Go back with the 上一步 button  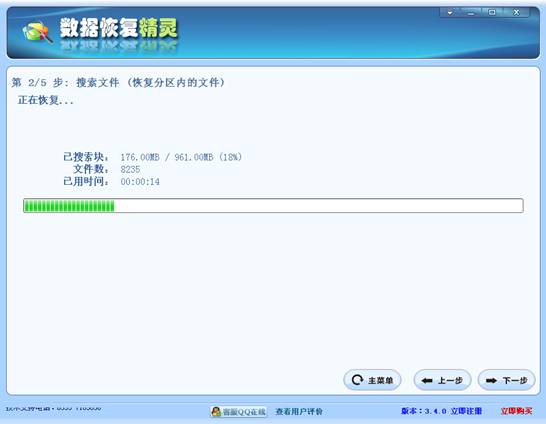coord(442,380)
